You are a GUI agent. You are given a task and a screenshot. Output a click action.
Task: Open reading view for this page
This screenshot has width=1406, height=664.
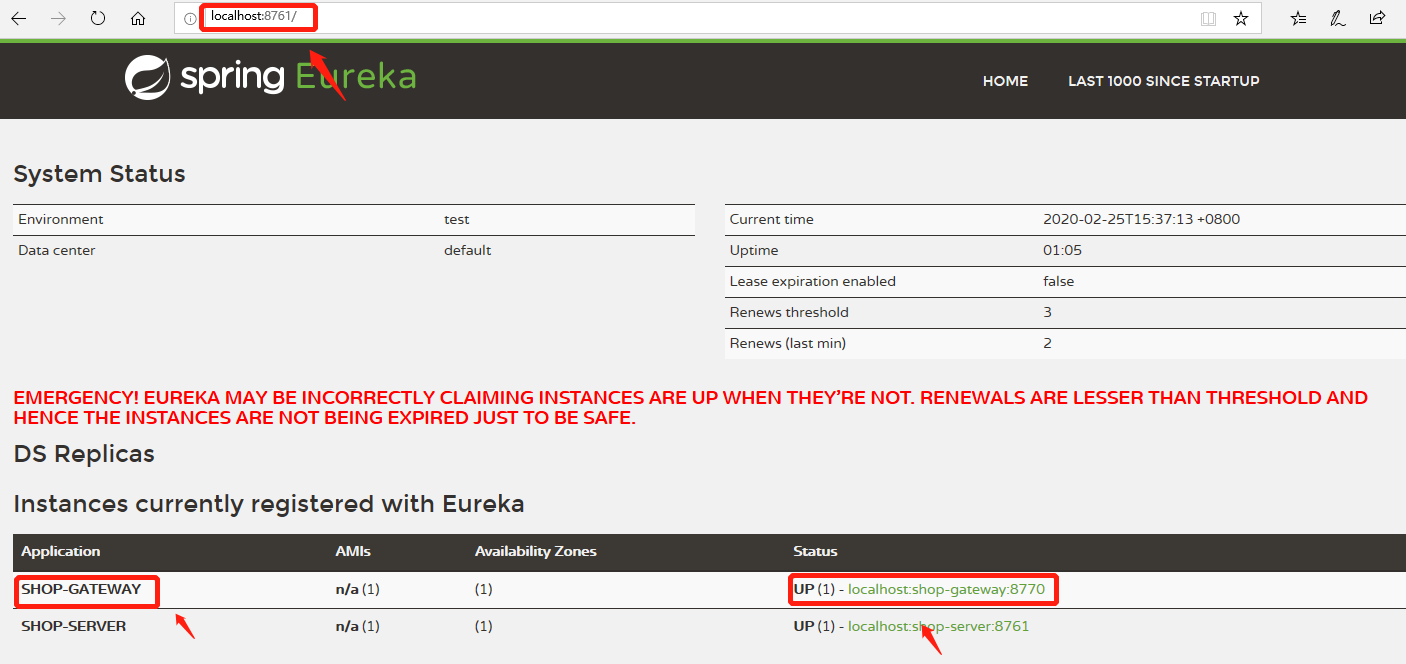tap(1209, 17)
